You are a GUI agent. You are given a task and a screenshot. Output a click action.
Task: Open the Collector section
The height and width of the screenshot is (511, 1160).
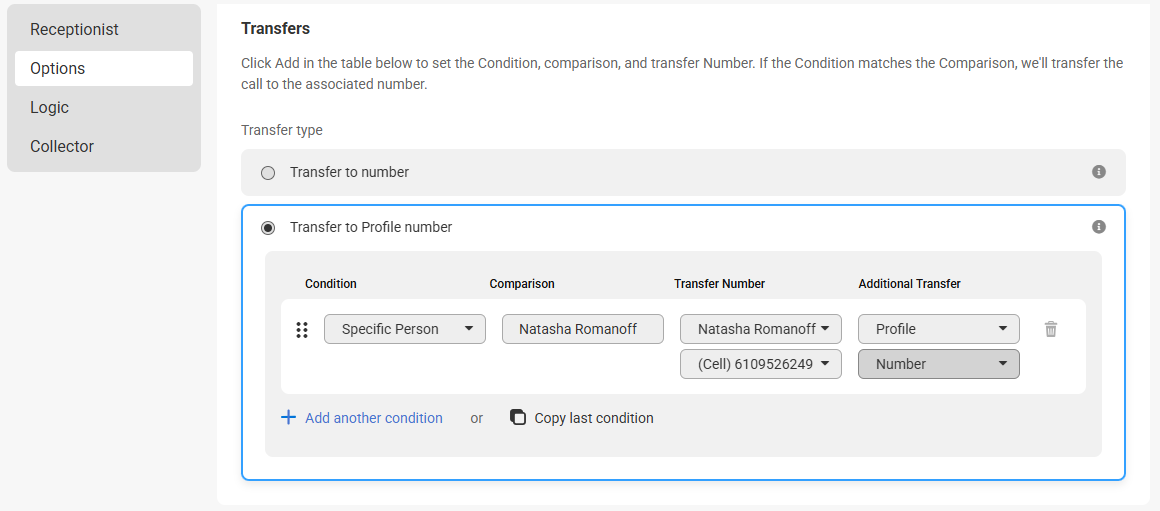click(104, 146)
